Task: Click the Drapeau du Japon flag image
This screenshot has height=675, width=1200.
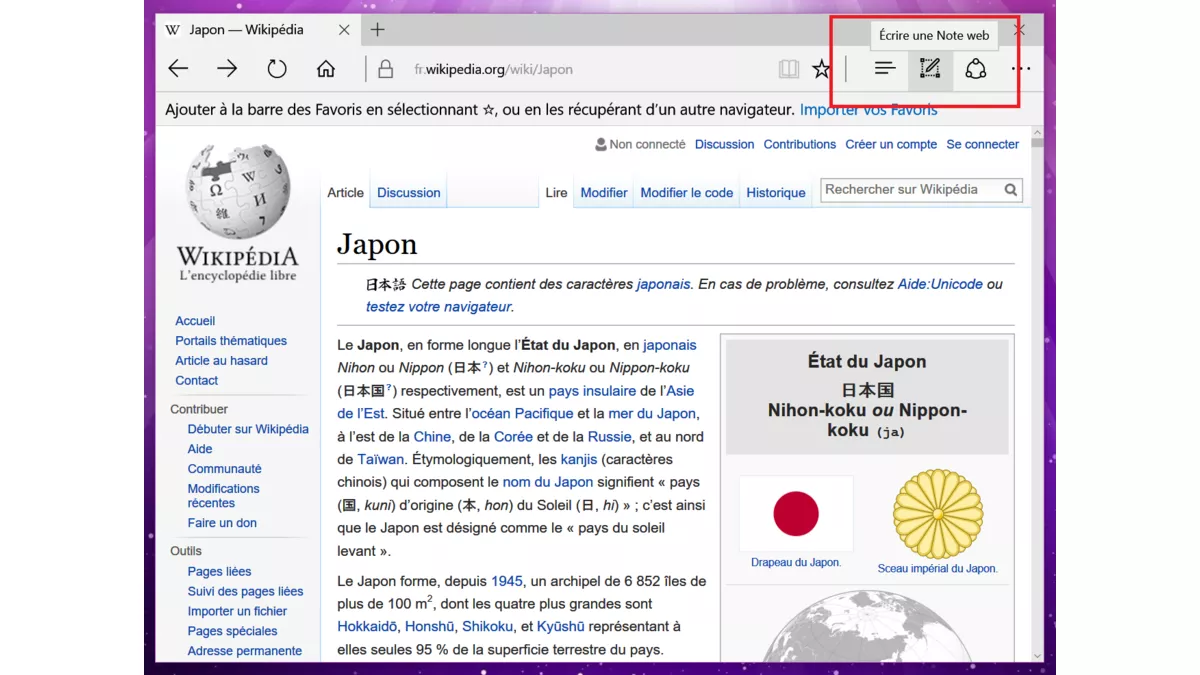Action: click(x=796, y=514)
